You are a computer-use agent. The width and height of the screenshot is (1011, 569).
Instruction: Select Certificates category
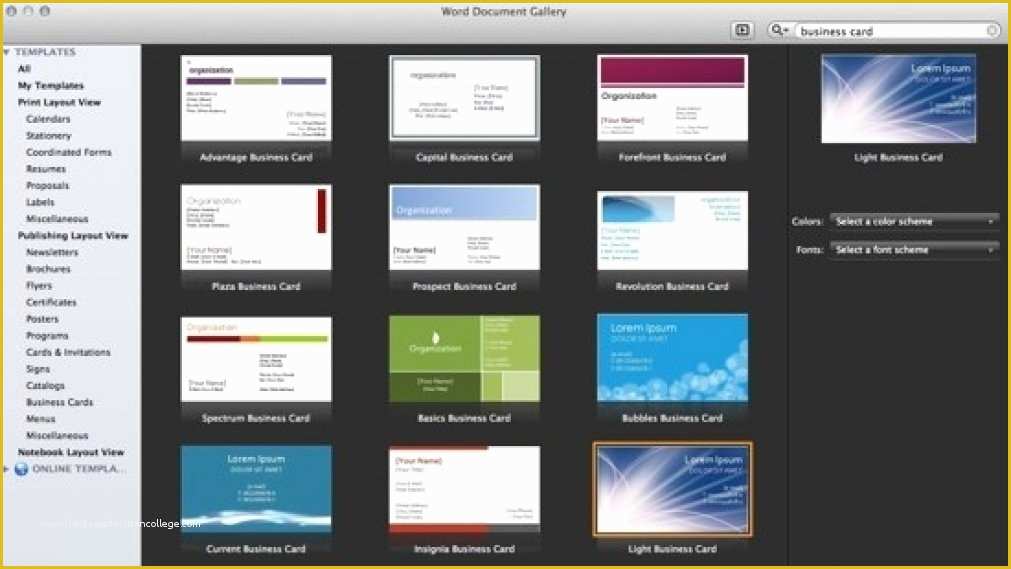point(51,303)
